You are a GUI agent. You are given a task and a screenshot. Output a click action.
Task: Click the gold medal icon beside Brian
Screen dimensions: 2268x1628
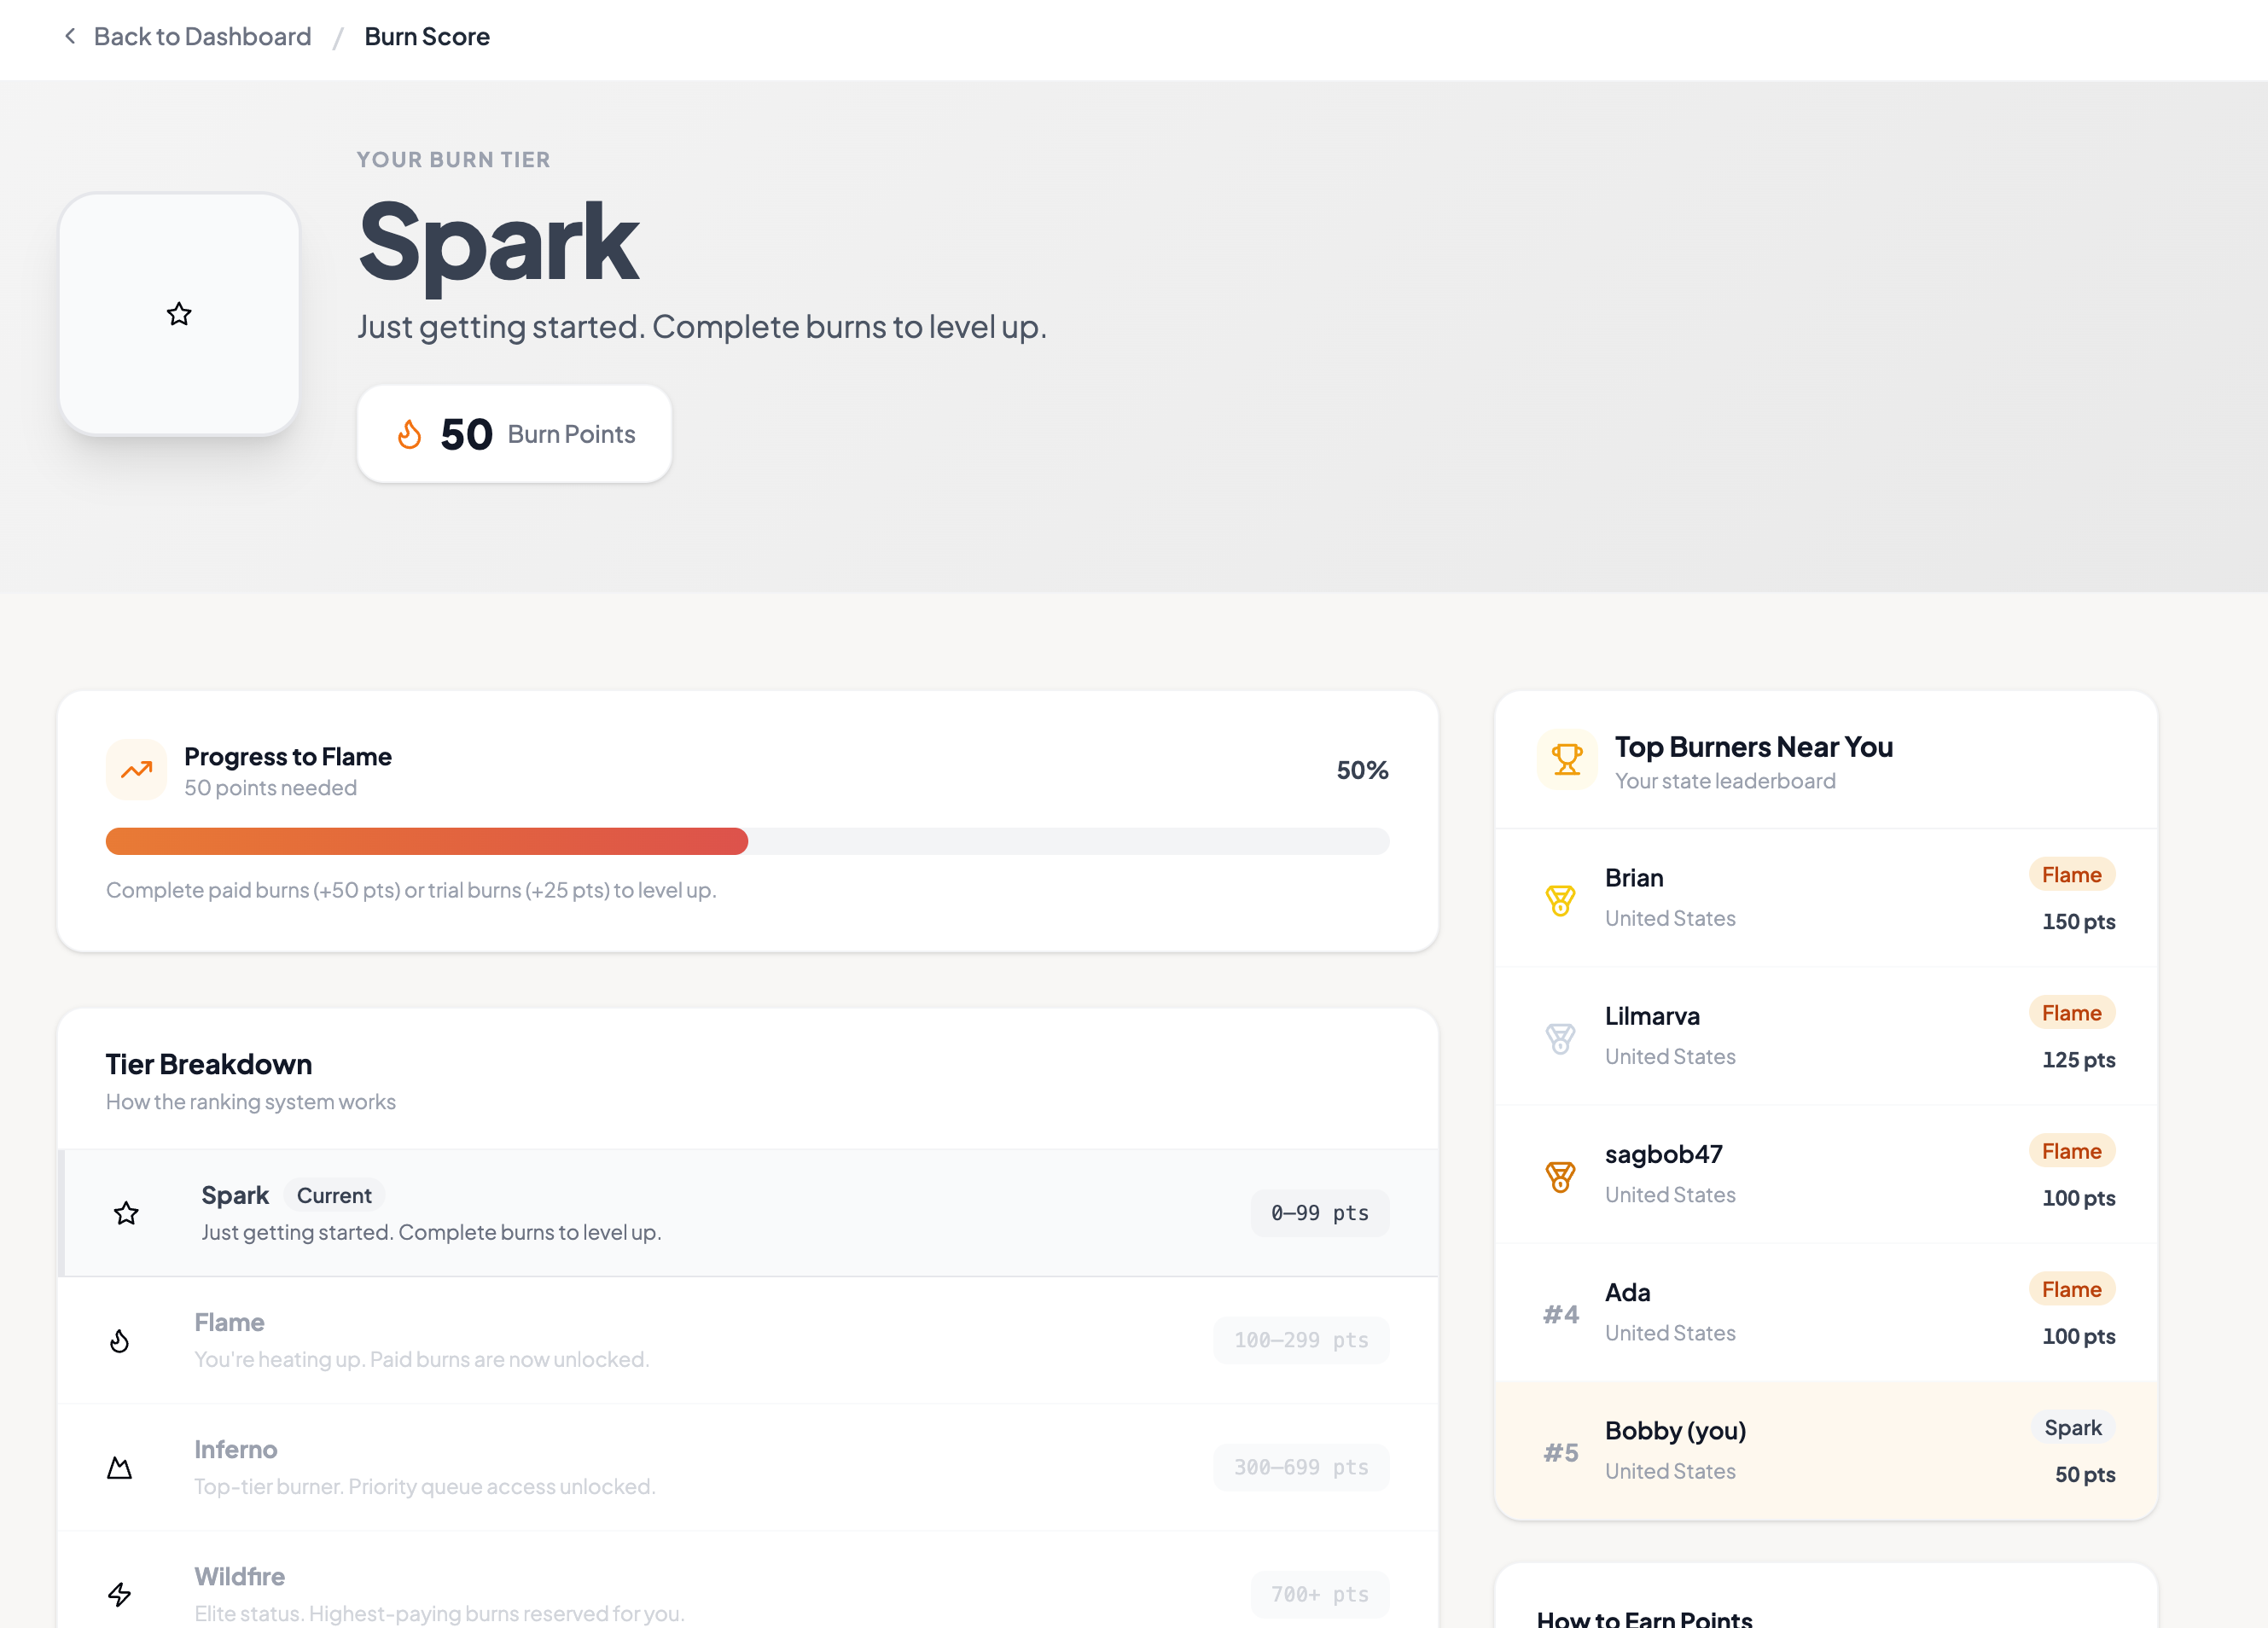click(1560, 900)
